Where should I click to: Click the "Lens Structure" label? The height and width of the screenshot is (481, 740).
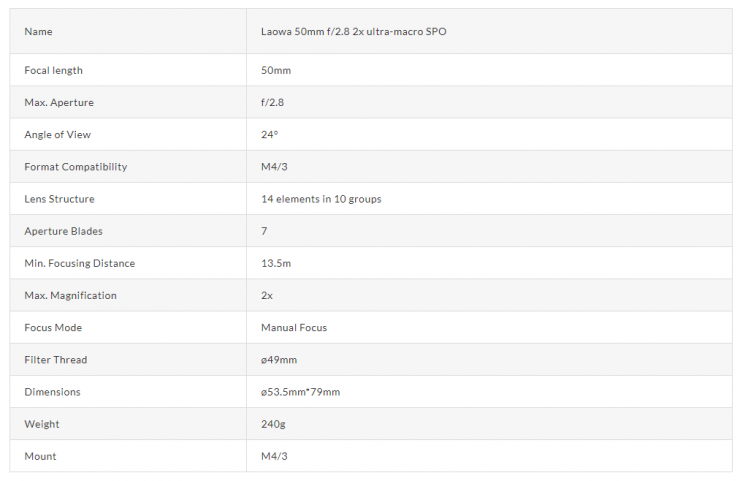tap(59, 199)
